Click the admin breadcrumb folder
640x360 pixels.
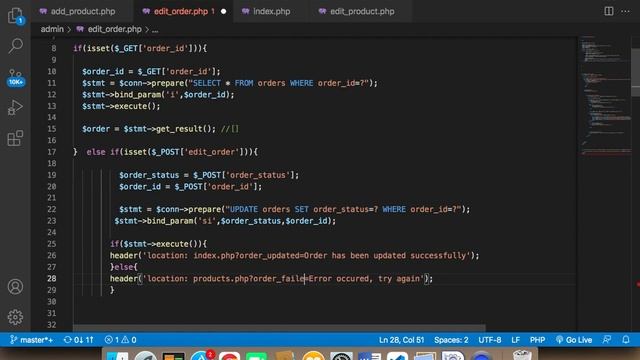pyautogui.click(x=52, y=29)
